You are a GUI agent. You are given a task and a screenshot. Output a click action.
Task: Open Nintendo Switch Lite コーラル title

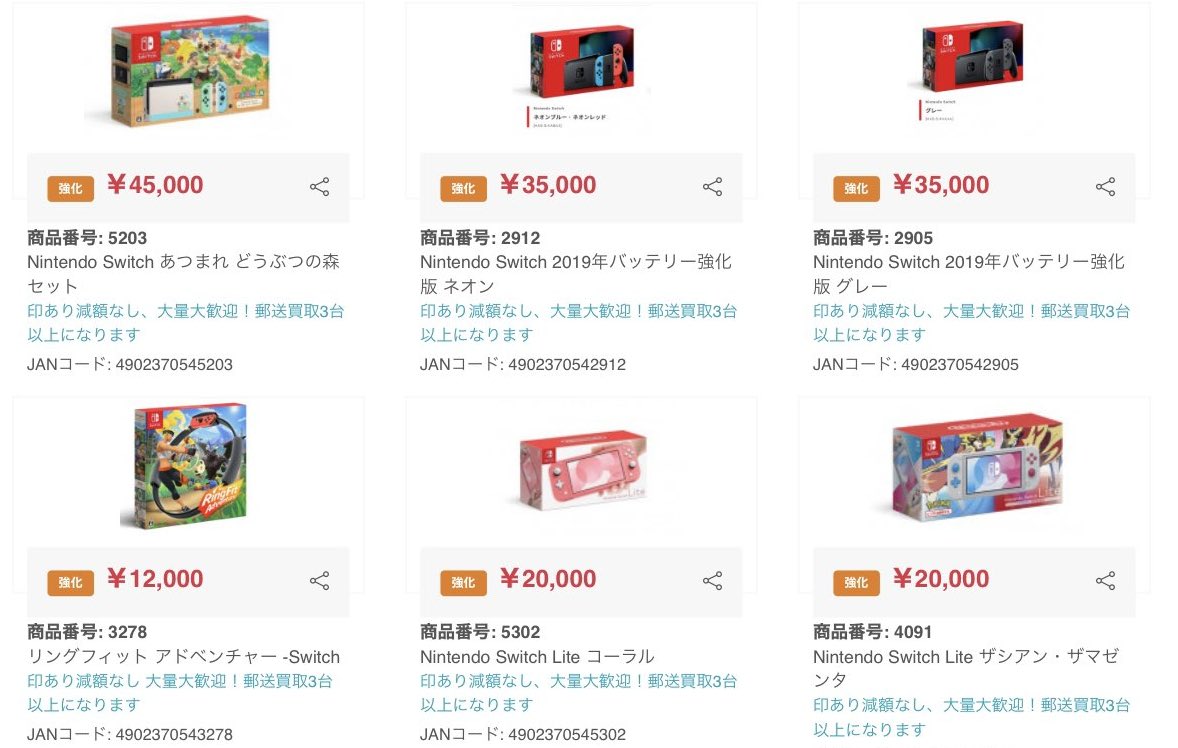tap(537, 657)
